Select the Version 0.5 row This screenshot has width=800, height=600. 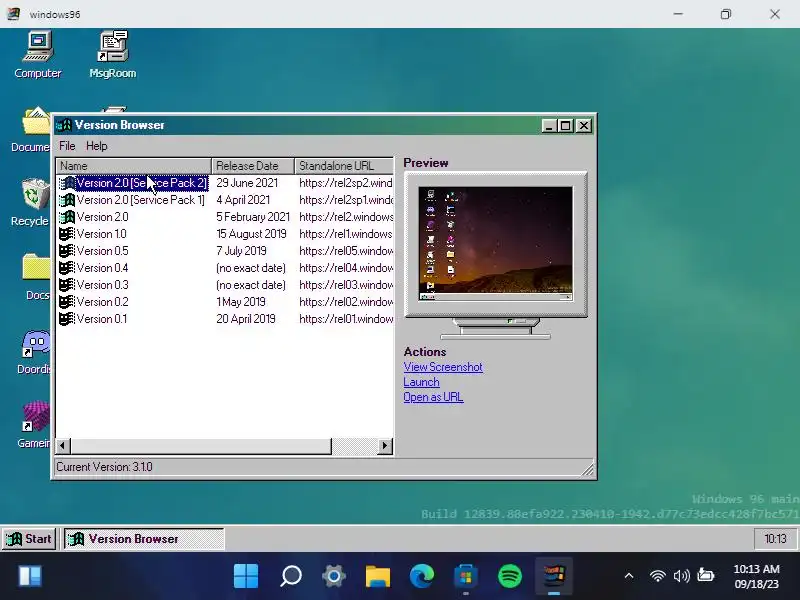coord(224,251)
